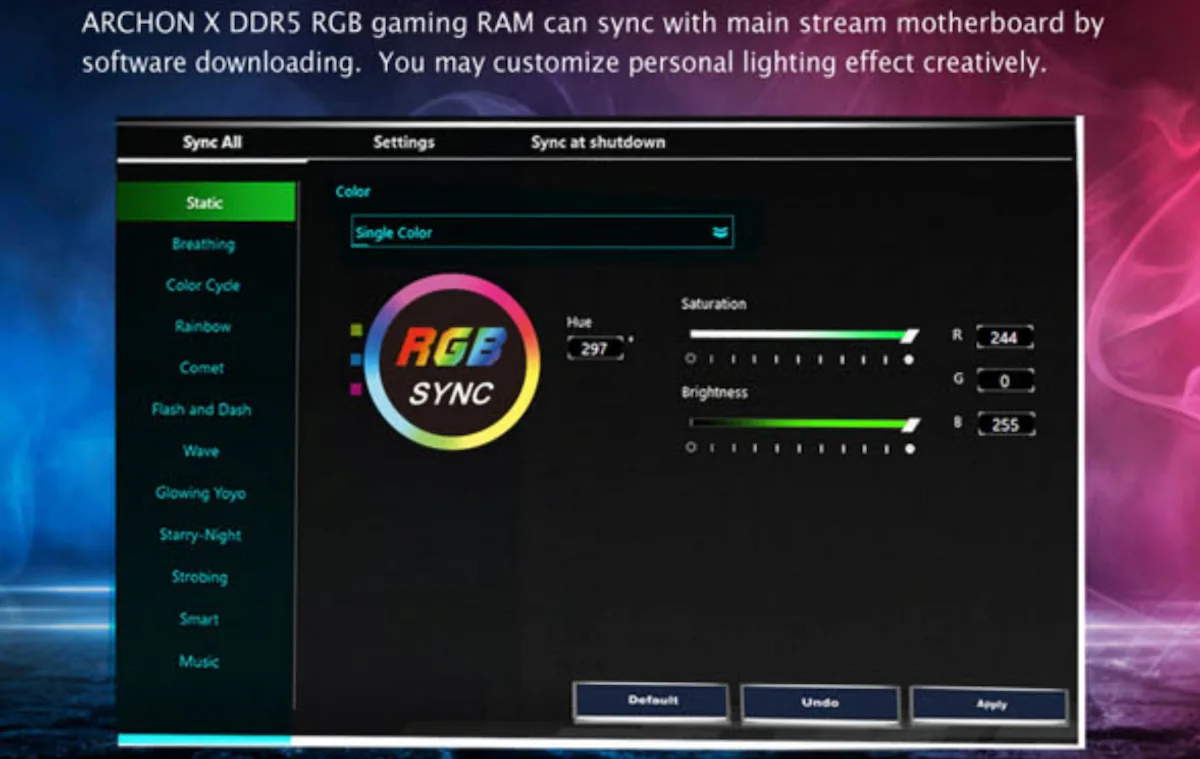Open the Sync All tab
1200x759 pixels.
click(212, 142)
